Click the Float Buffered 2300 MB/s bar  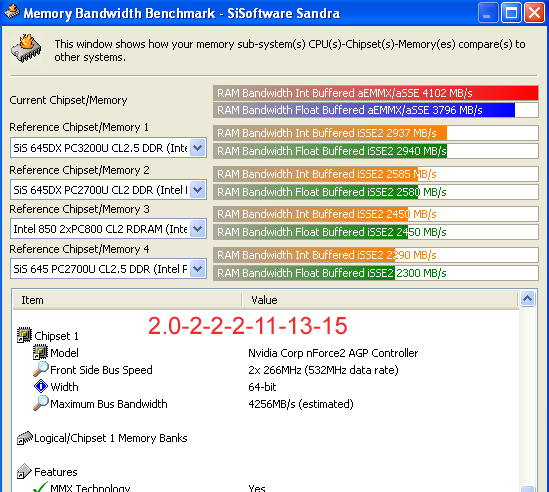375,273
